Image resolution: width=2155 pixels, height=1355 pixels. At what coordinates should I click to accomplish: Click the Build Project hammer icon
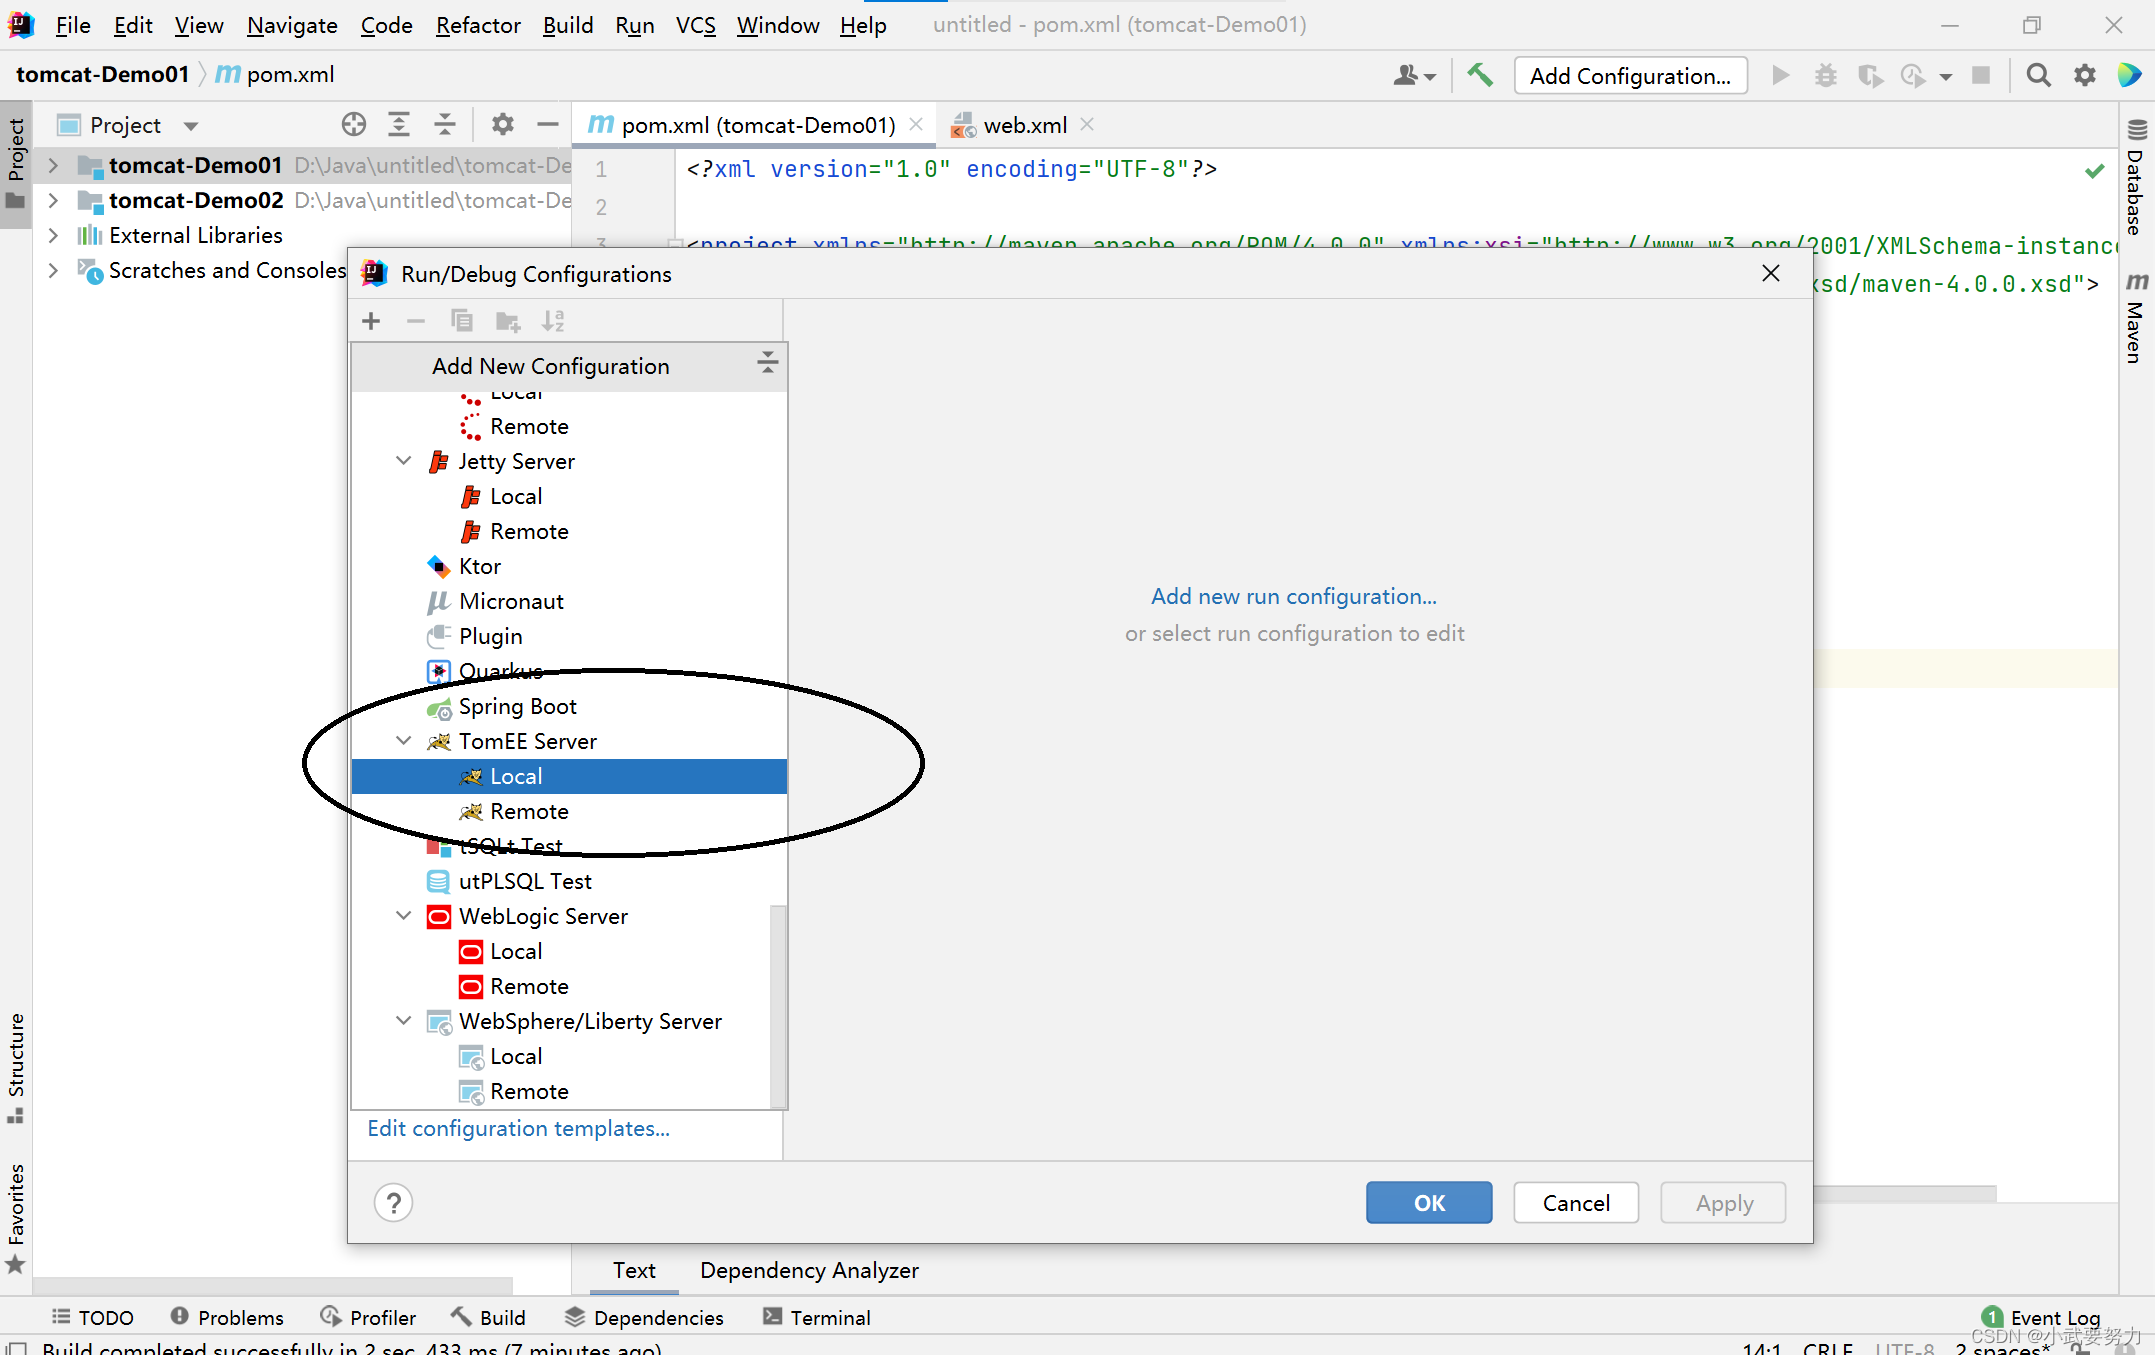(x=1480, y=75)
